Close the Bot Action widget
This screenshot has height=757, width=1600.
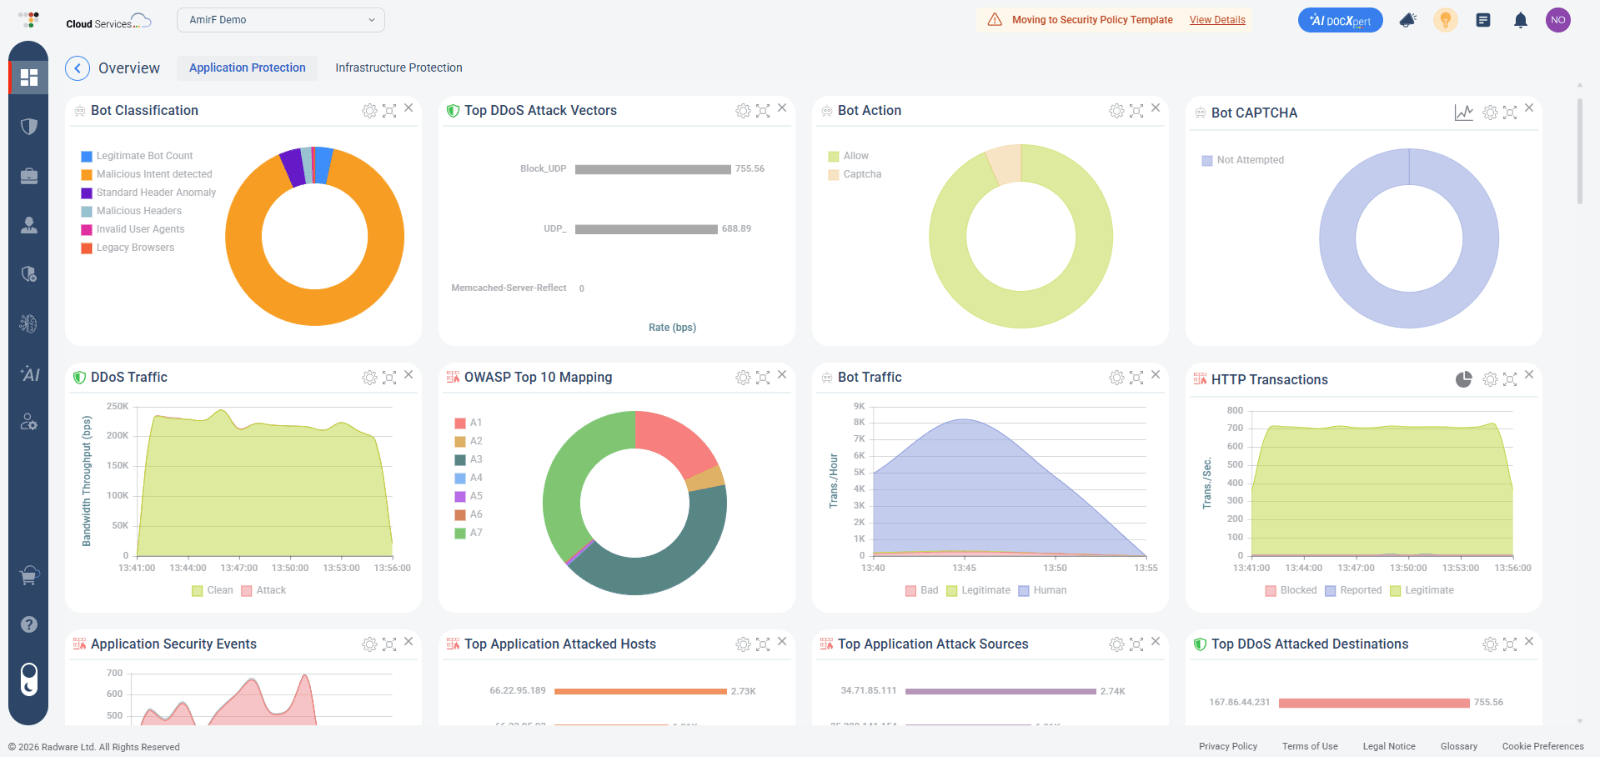(1155, 108)
